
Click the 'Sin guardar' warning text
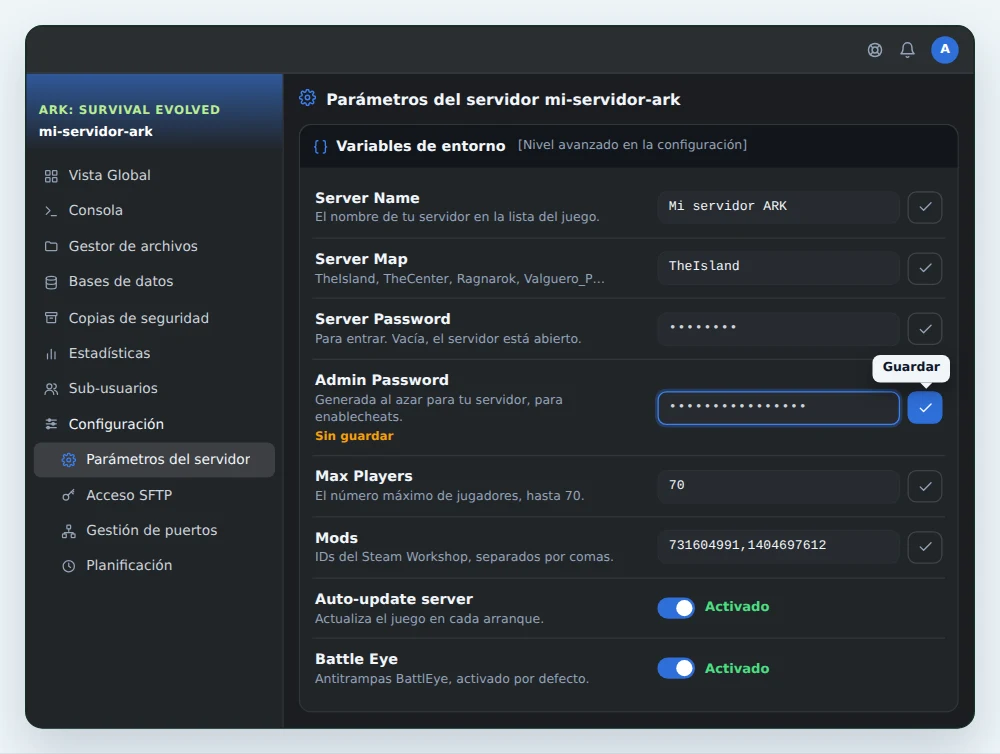click(354, 436)
